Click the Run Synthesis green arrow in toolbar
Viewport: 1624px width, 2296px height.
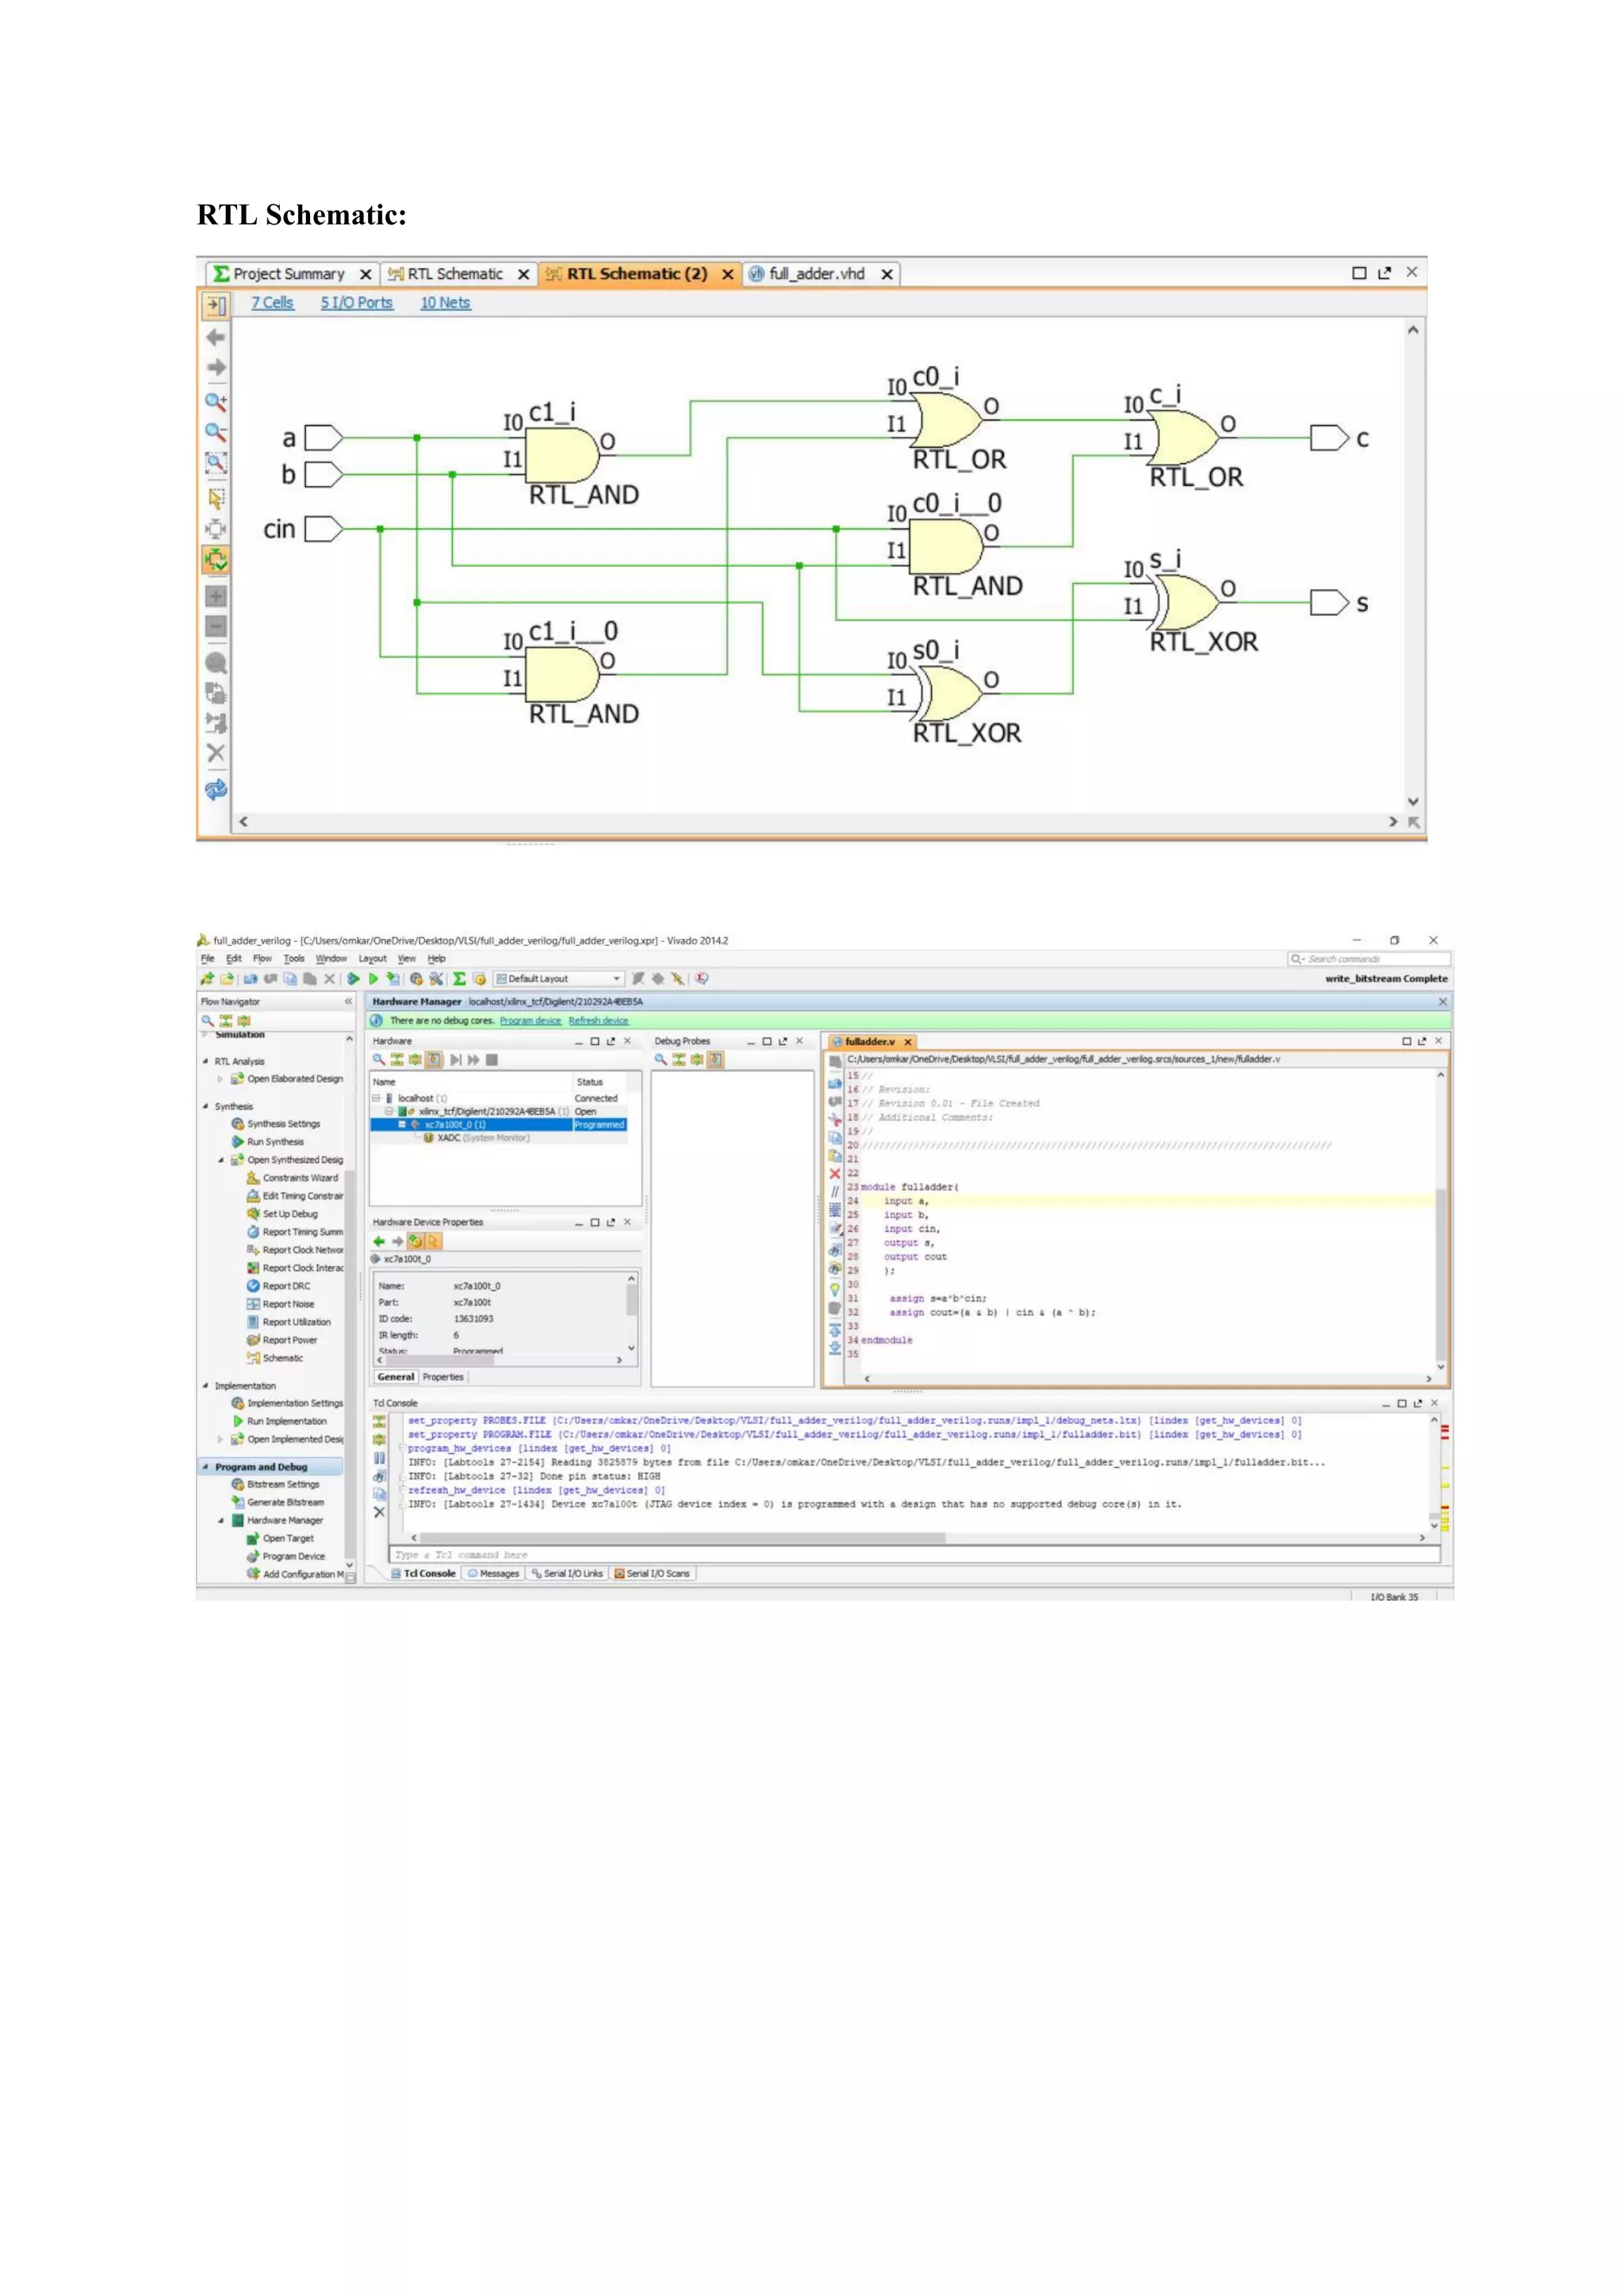tap(353, 979)
